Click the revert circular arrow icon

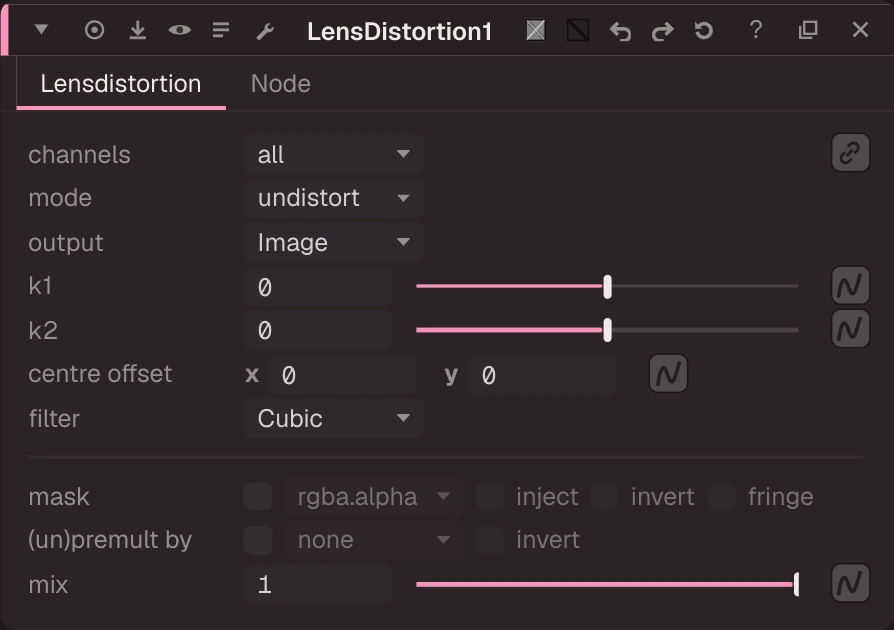(704, 30)
